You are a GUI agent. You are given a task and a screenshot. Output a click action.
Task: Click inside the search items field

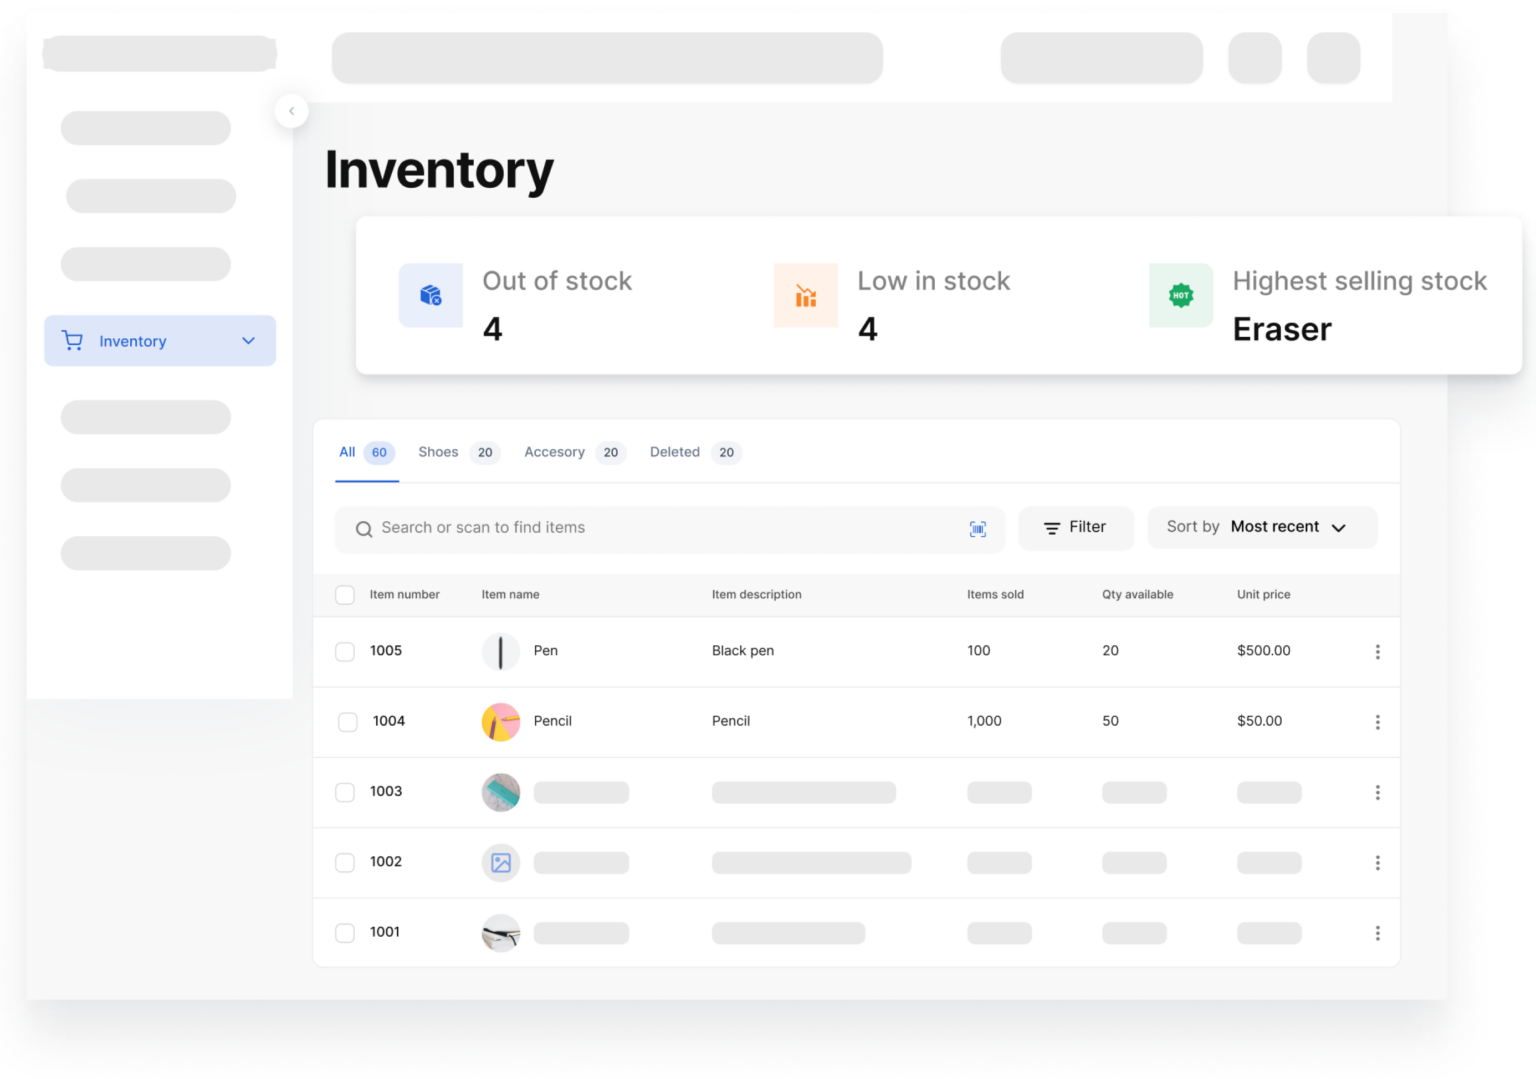(600, 528)
